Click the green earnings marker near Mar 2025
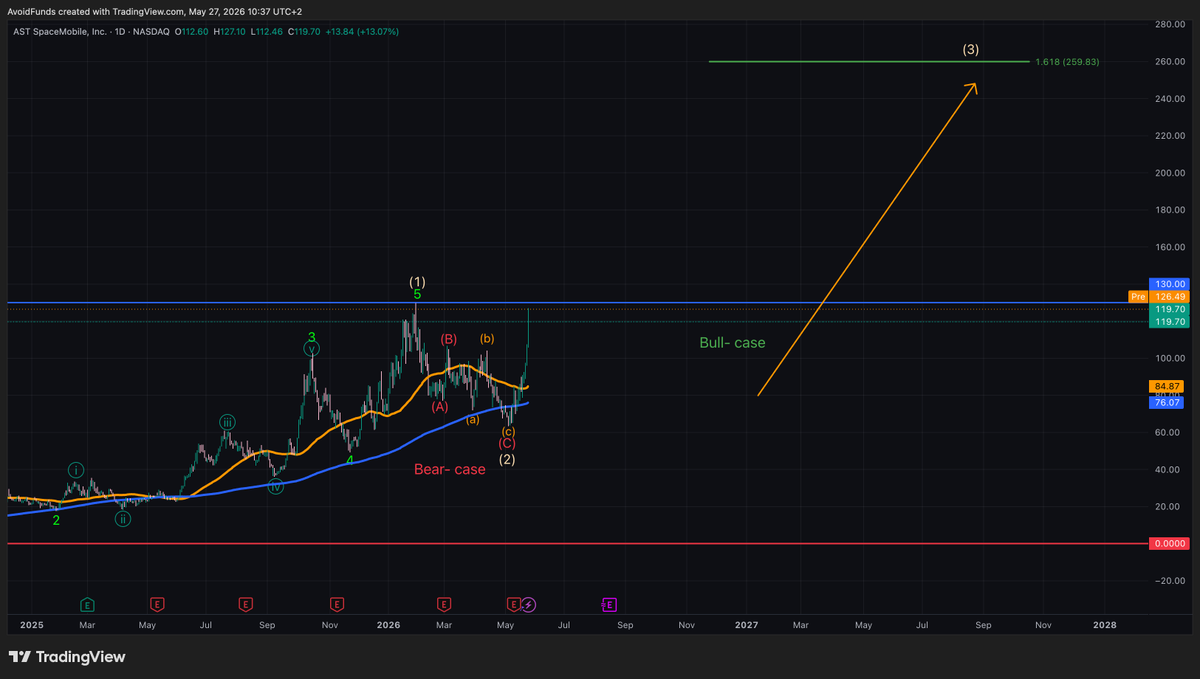This screenshot has width=1200, height=679. (88, 604)
